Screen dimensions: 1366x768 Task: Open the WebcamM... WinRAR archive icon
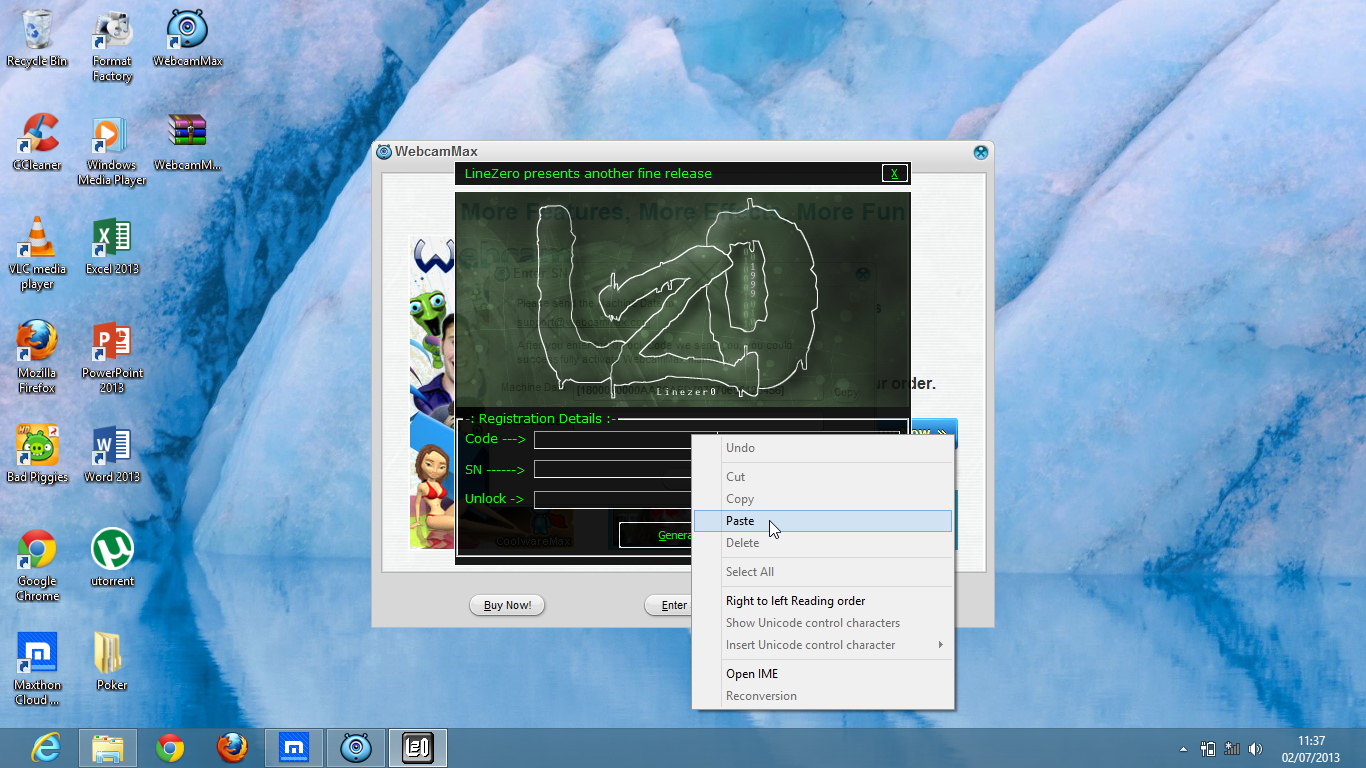187,142
